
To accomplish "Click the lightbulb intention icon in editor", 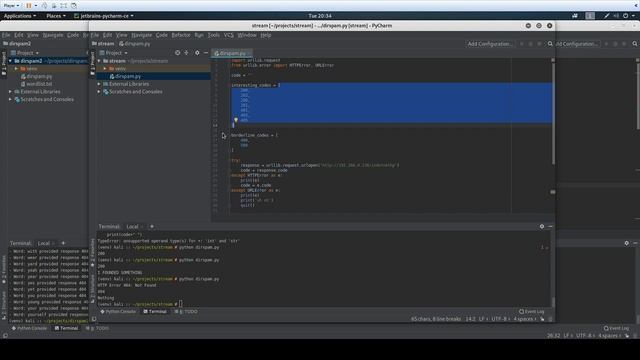I will tap(236, 120).
